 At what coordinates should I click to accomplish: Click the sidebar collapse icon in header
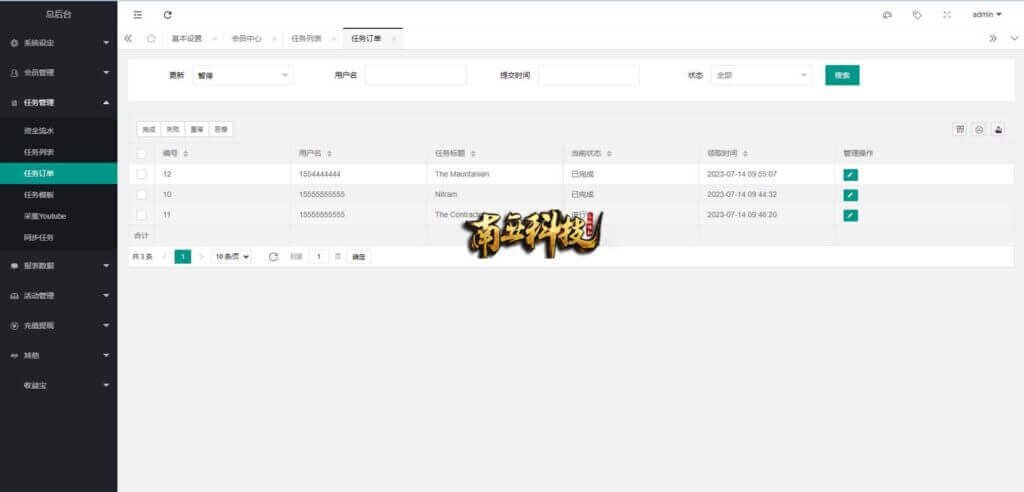coord(138,15)
